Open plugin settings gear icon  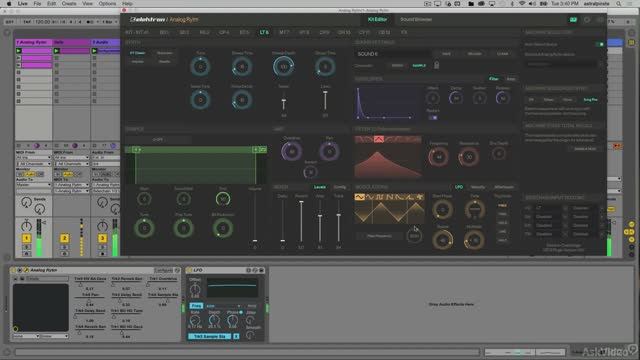(x=587, y=20)
